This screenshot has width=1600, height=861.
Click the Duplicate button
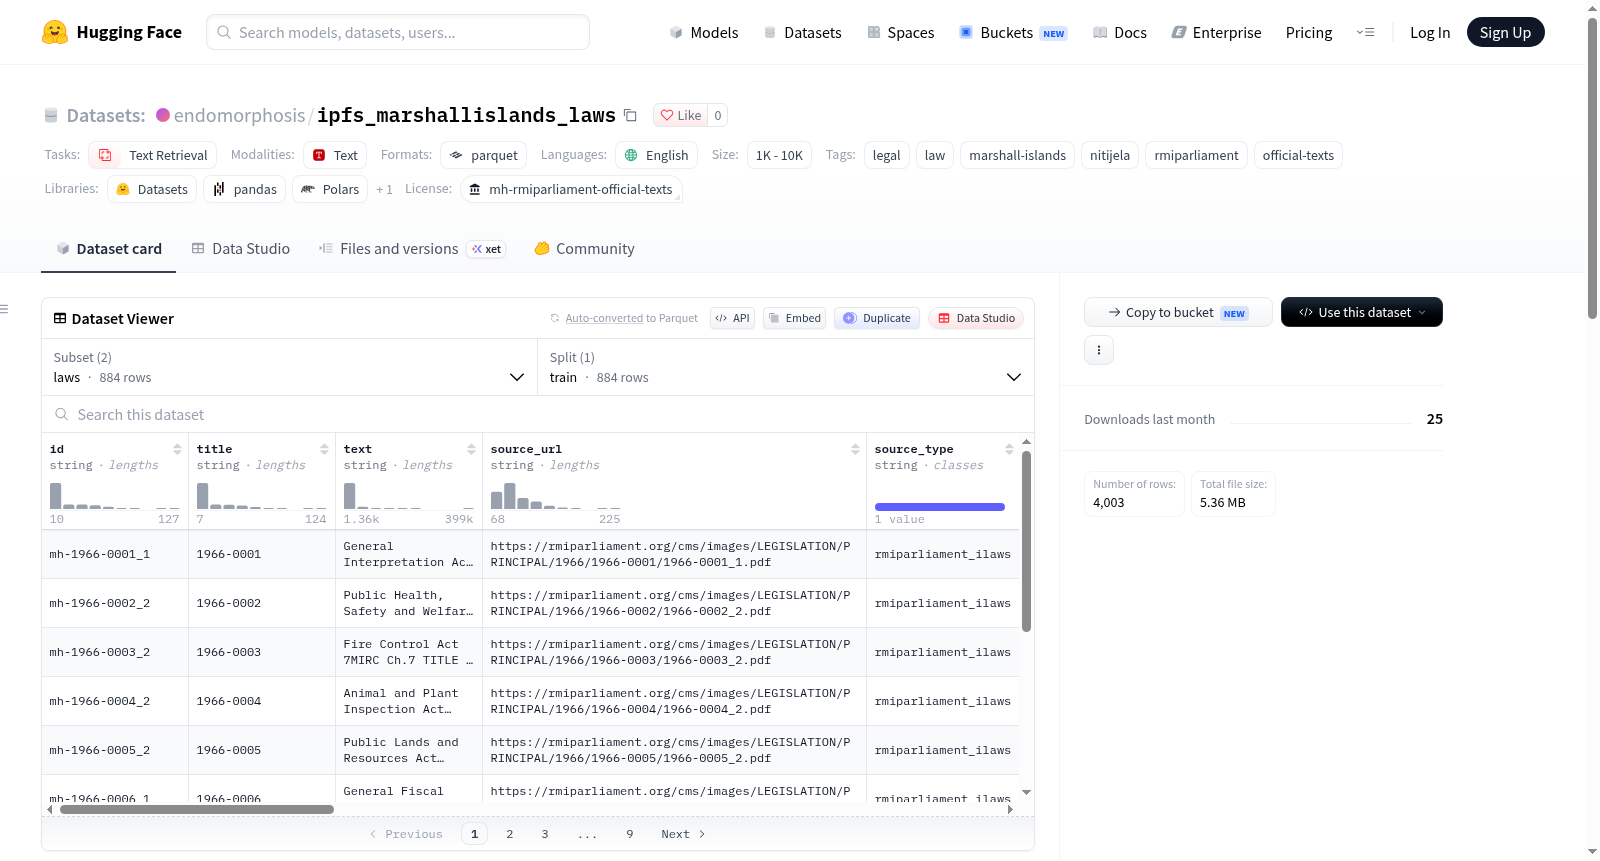[x=877, y=318]
